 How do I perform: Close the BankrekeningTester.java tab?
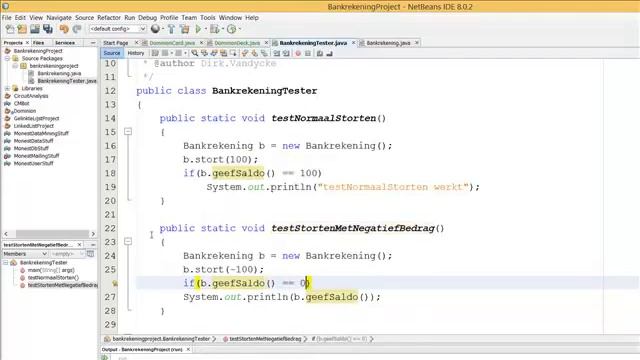(353, 42)
